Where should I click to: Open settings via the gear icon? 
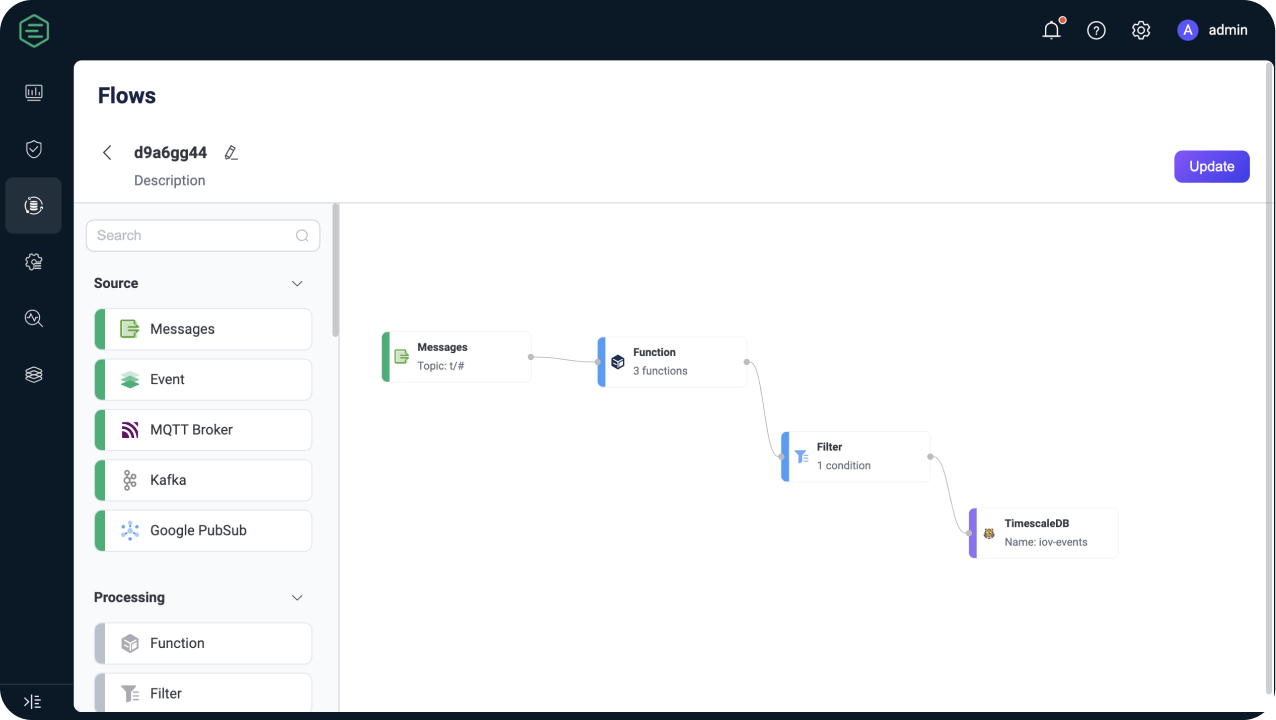[1141, 30]
